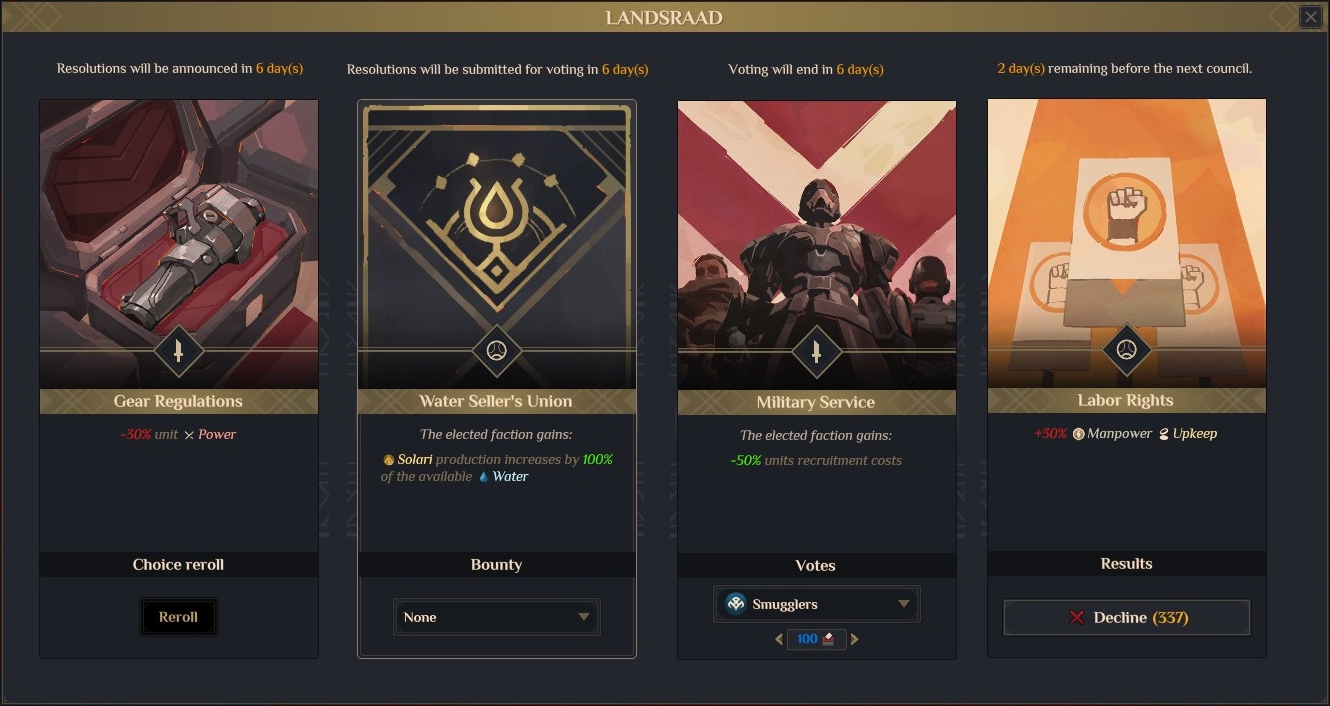
Task: Click the Decline (337) results button
Action: click(x=1126, y=618)
